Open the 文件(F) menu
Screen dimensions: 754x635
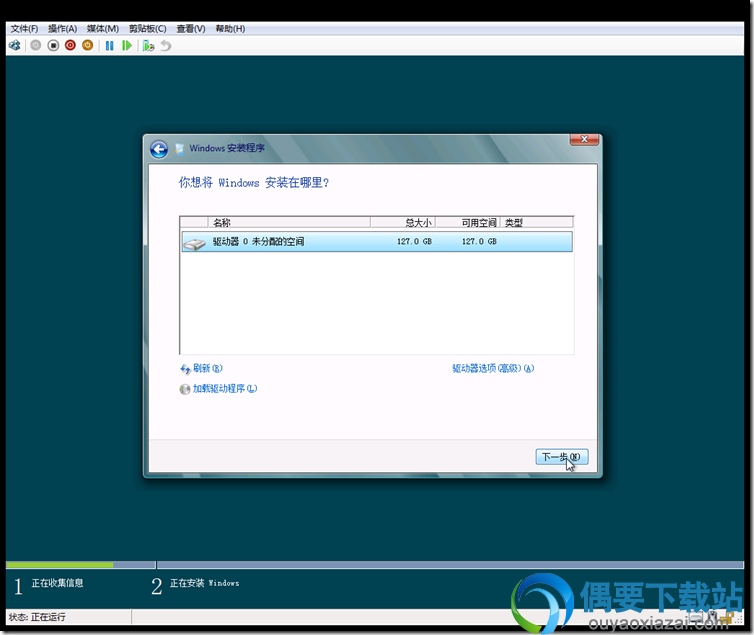pos(24,29)
